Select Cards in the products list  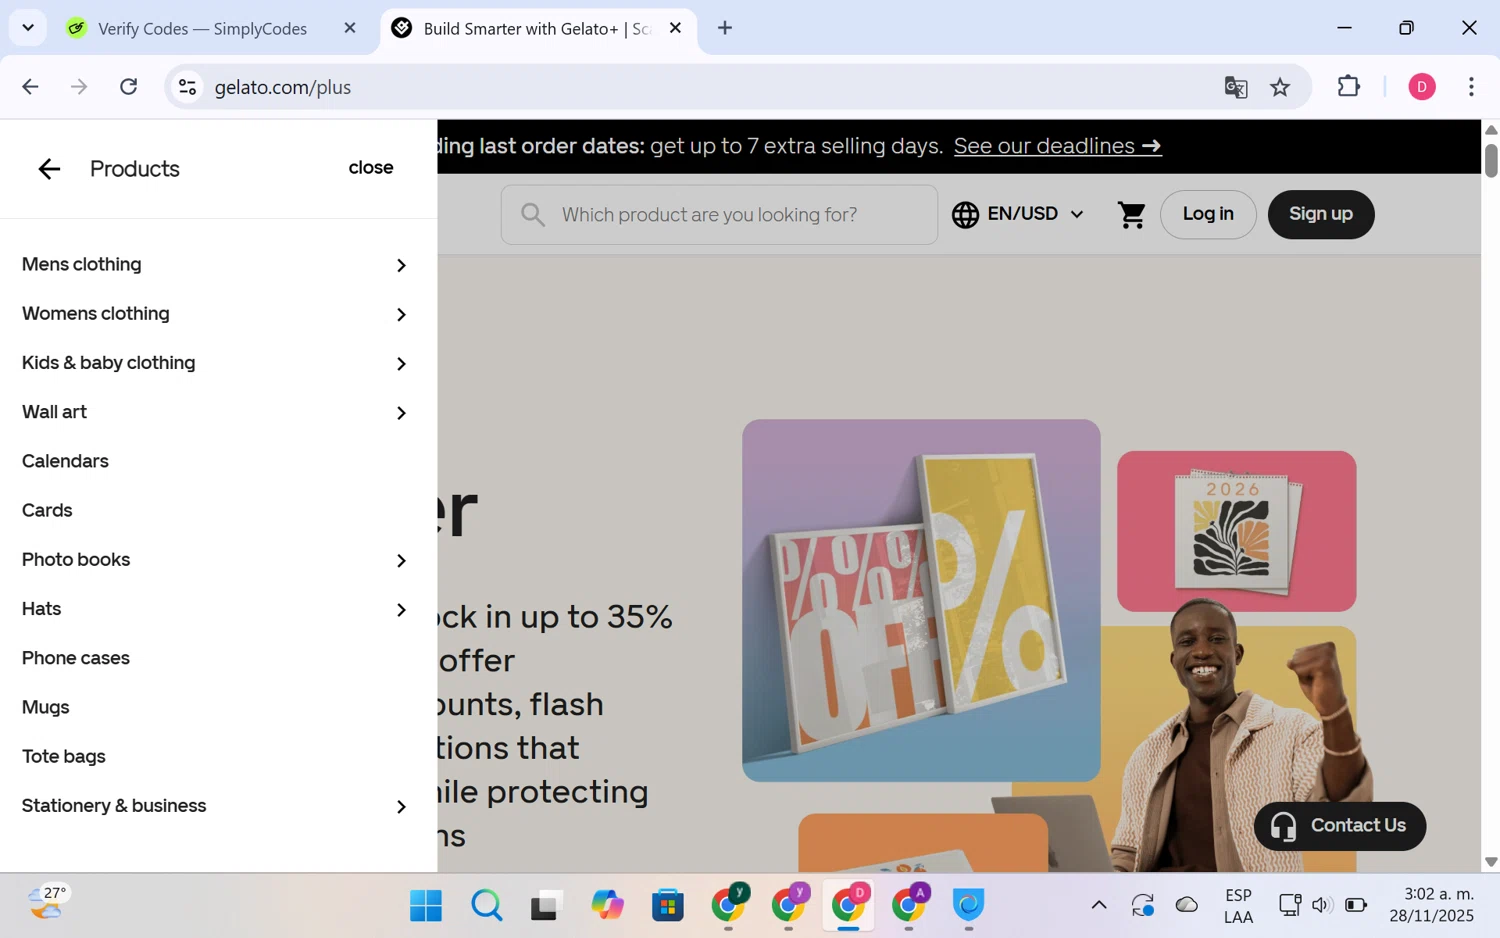click(47, 510)
